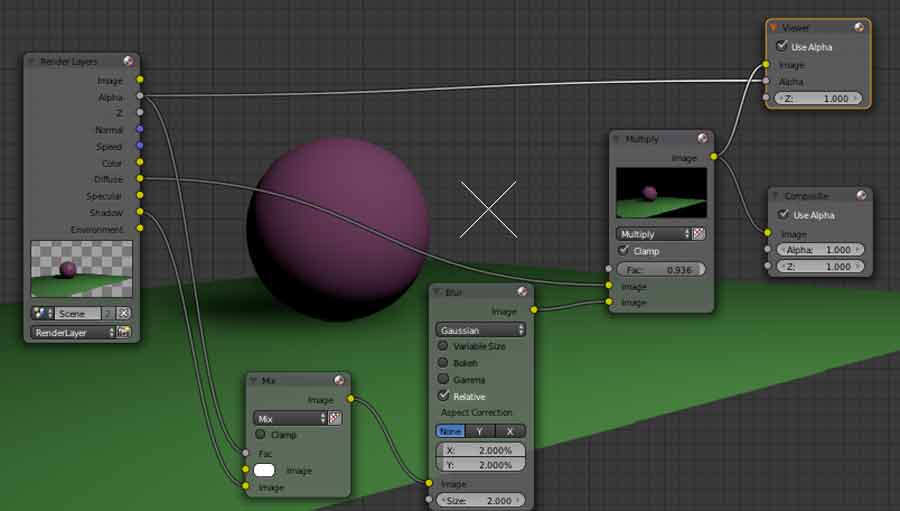Click the preview sphere icon on Viewer node

tap(859, 28)
